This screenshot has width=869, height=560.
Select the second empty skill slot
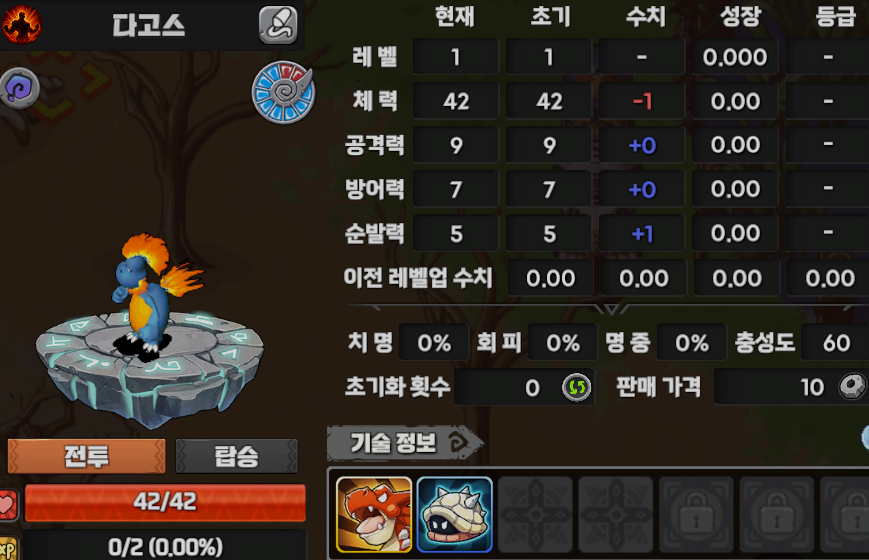point(616,515)
